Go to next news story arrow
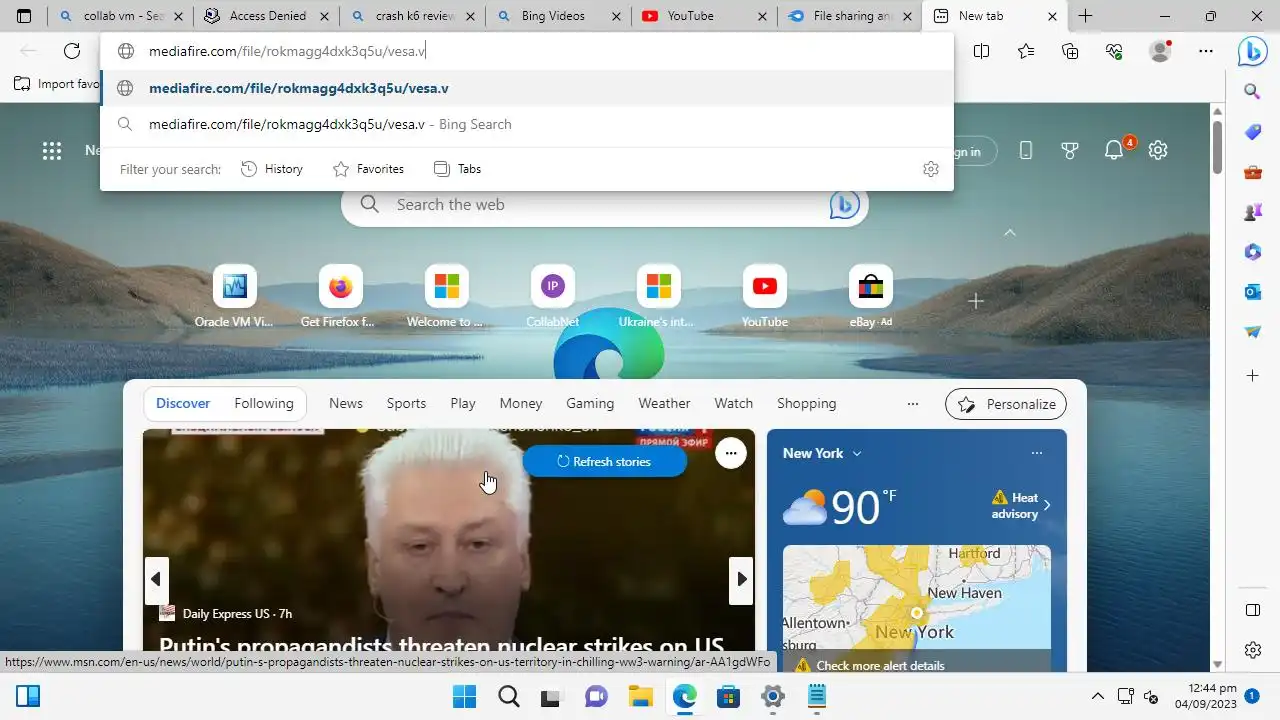The width and height of the screenshot is (1280, 720). click(741, 579)
